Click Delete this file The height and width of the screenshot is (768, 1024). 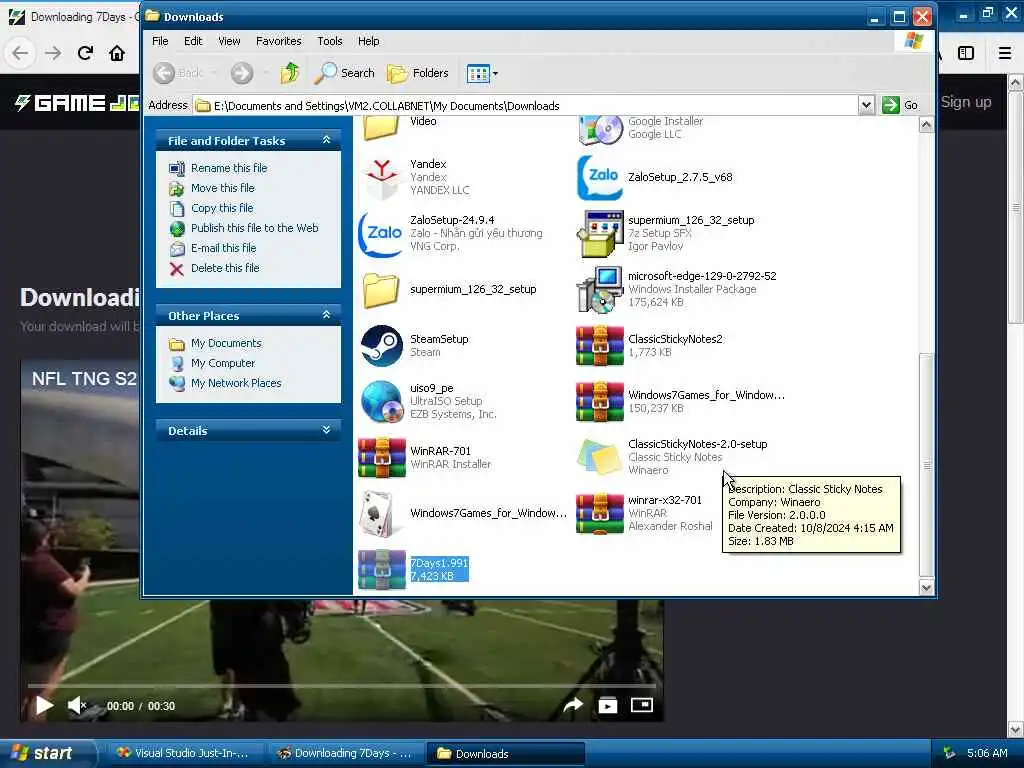click(225, 268)
